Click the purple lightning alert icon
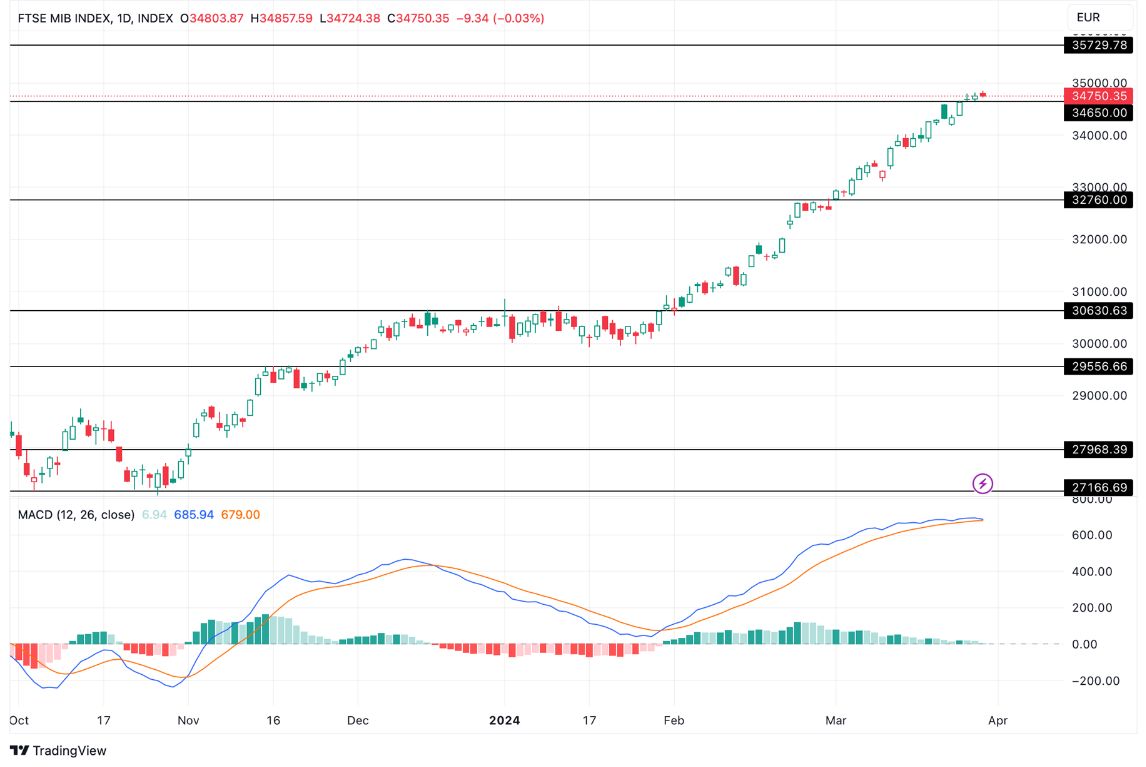Viewport: 1146px width, 767px height. click(x=983, y=484)
